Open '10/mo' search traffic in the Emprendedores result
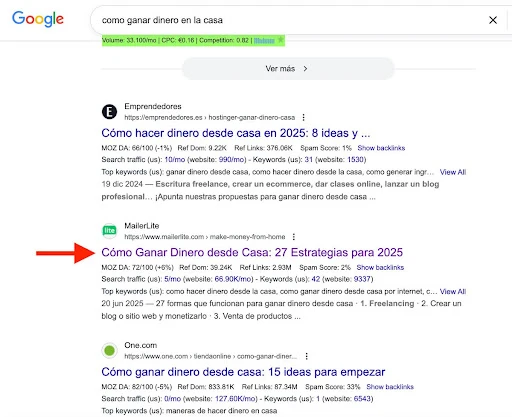The height and width of the screenshot is (417, 512). click(x=175, y=160)
